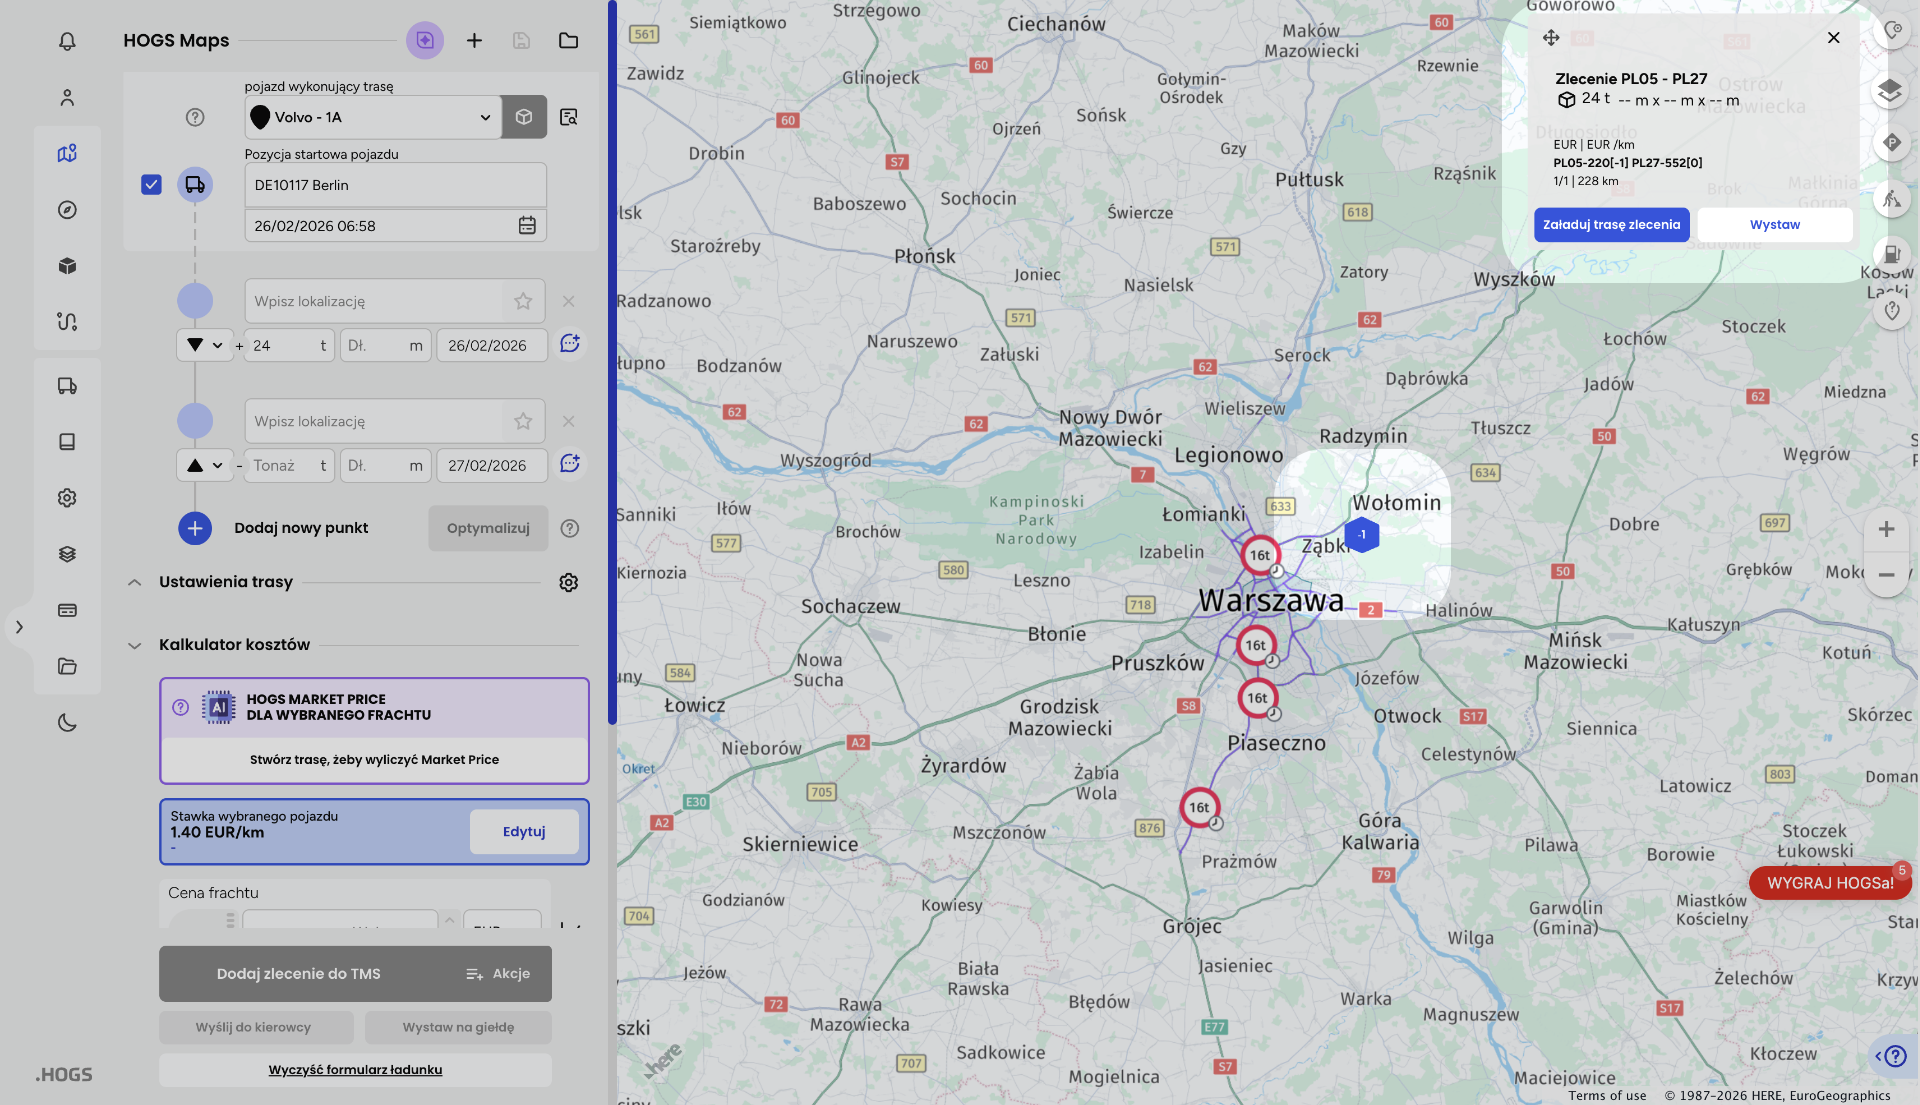This screenshot has height=1105, width=1920.
Task: Click the AI route star icon
Action: pos(425,40)
